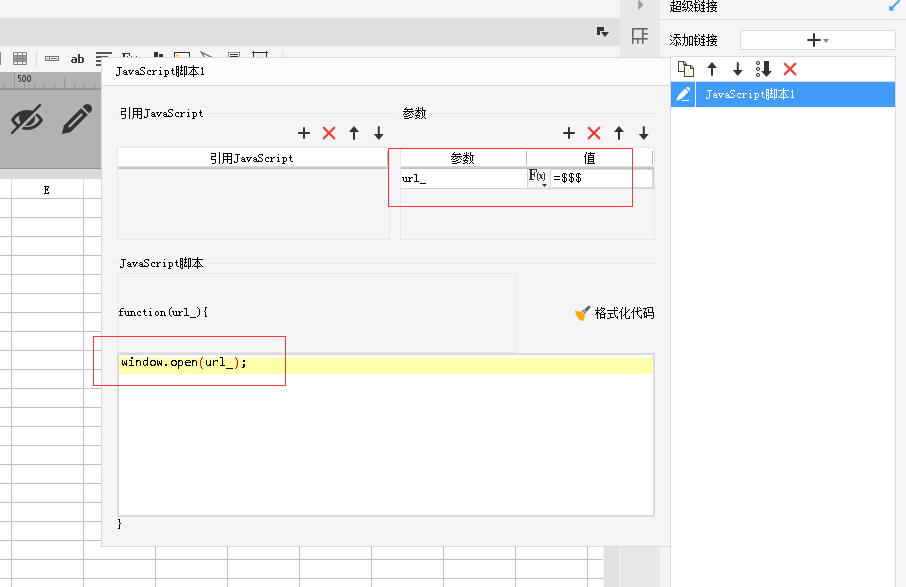Screen dimensions: 906x587
Task: Toggle the hidden-eye visibility icon
Action: click(27, 119)
